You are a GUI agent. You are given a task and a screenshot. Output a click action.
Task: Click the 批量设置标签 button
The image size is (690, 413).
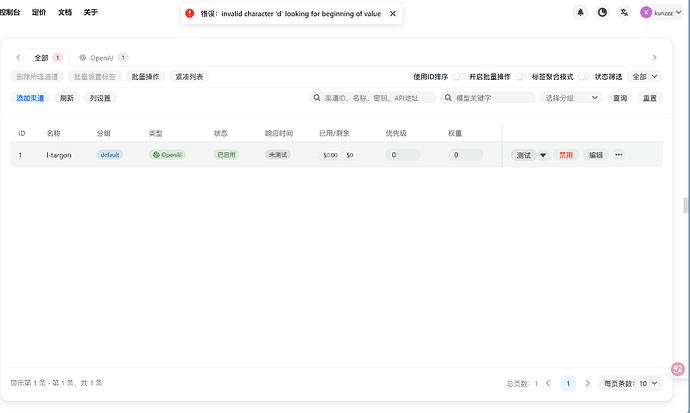95,77
